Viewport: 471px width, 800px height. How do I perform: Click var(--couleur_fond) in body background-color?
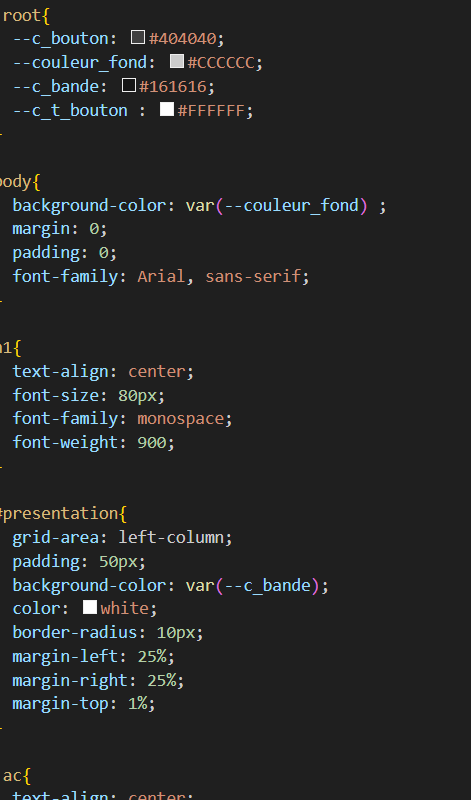(276, 206)
